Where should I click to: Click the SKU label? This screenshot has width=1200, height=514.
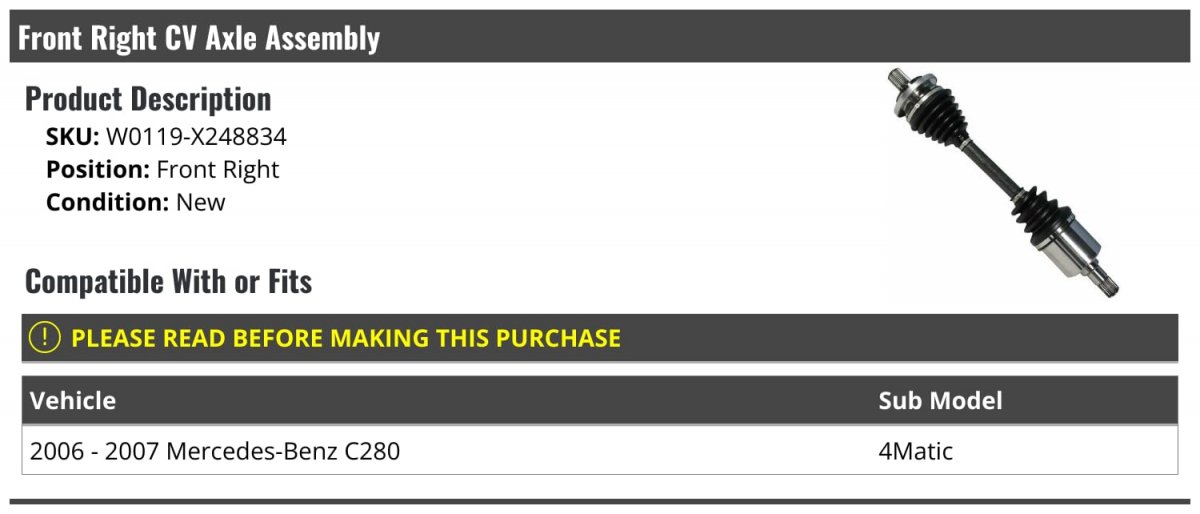(x=73, y=137)
